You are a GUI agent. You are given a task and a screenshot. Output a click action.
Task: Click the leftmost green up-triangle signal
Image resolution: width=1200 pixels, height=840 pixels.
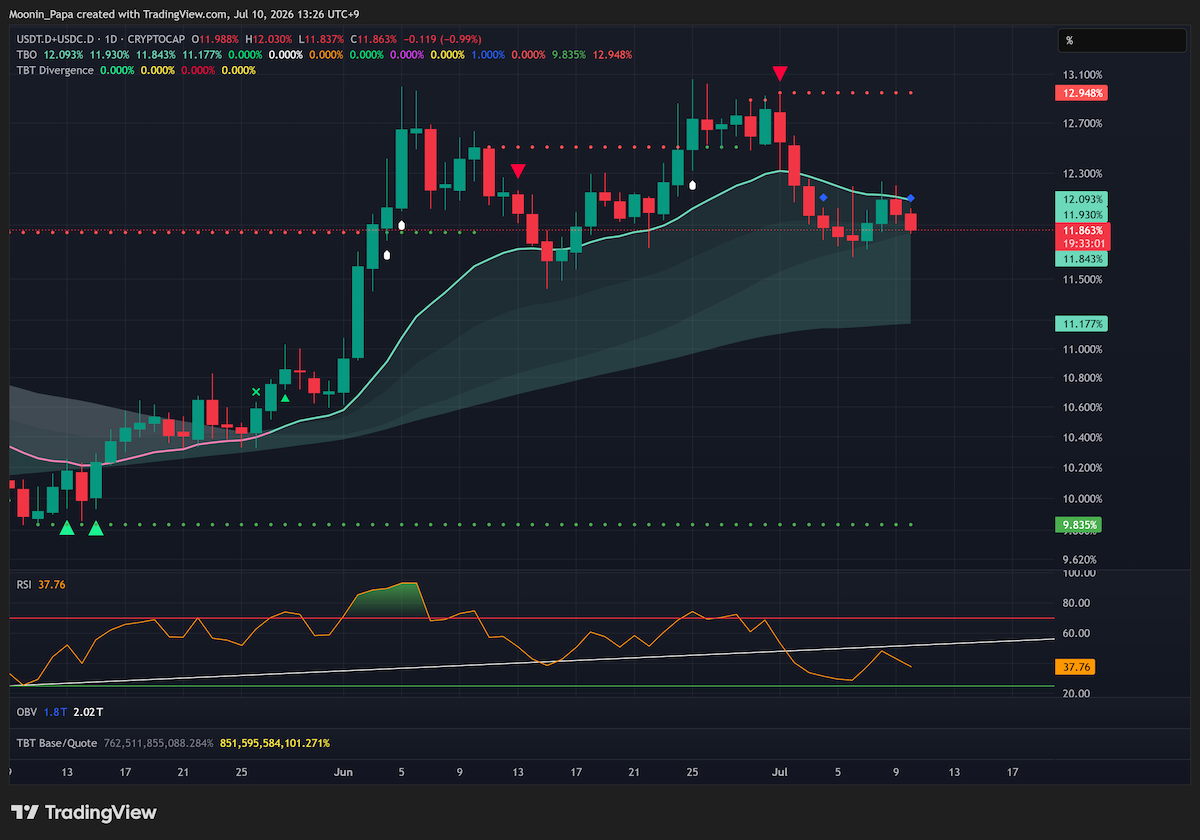pyautogui.click(x=67, y=527)
